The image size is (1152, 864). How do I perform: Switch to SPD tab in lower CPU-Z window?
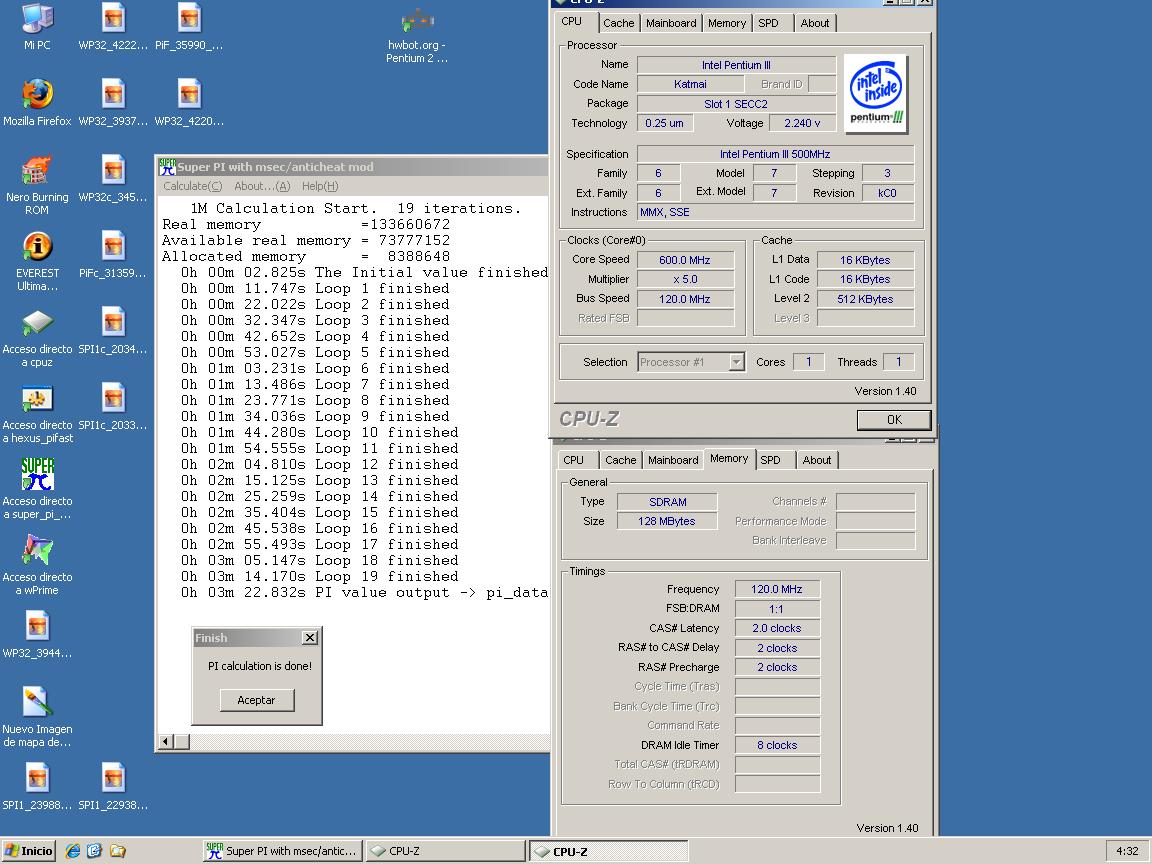[x=771, y=460]
